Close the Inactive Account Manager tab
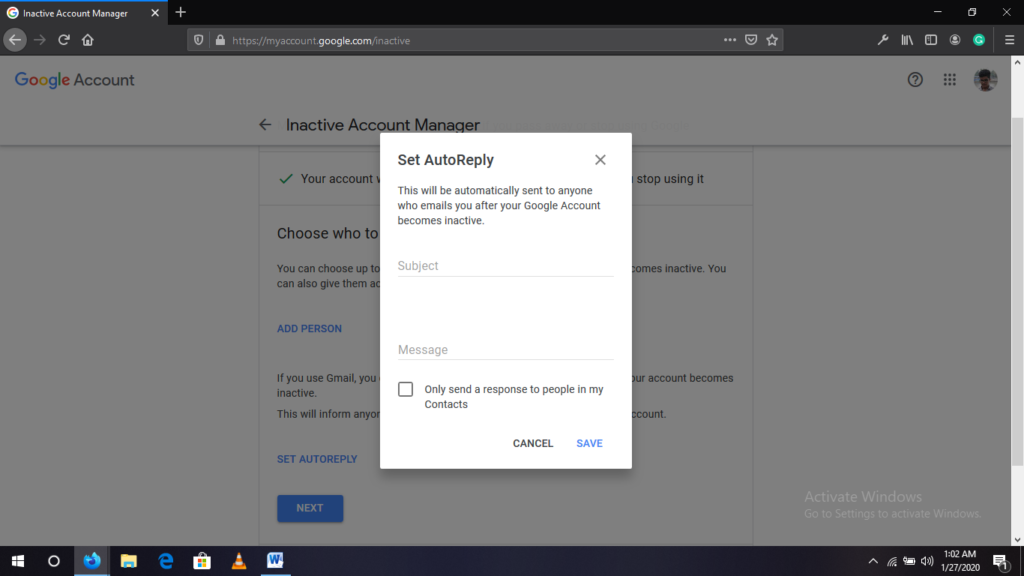The image size is (1024, 576). 155,13
